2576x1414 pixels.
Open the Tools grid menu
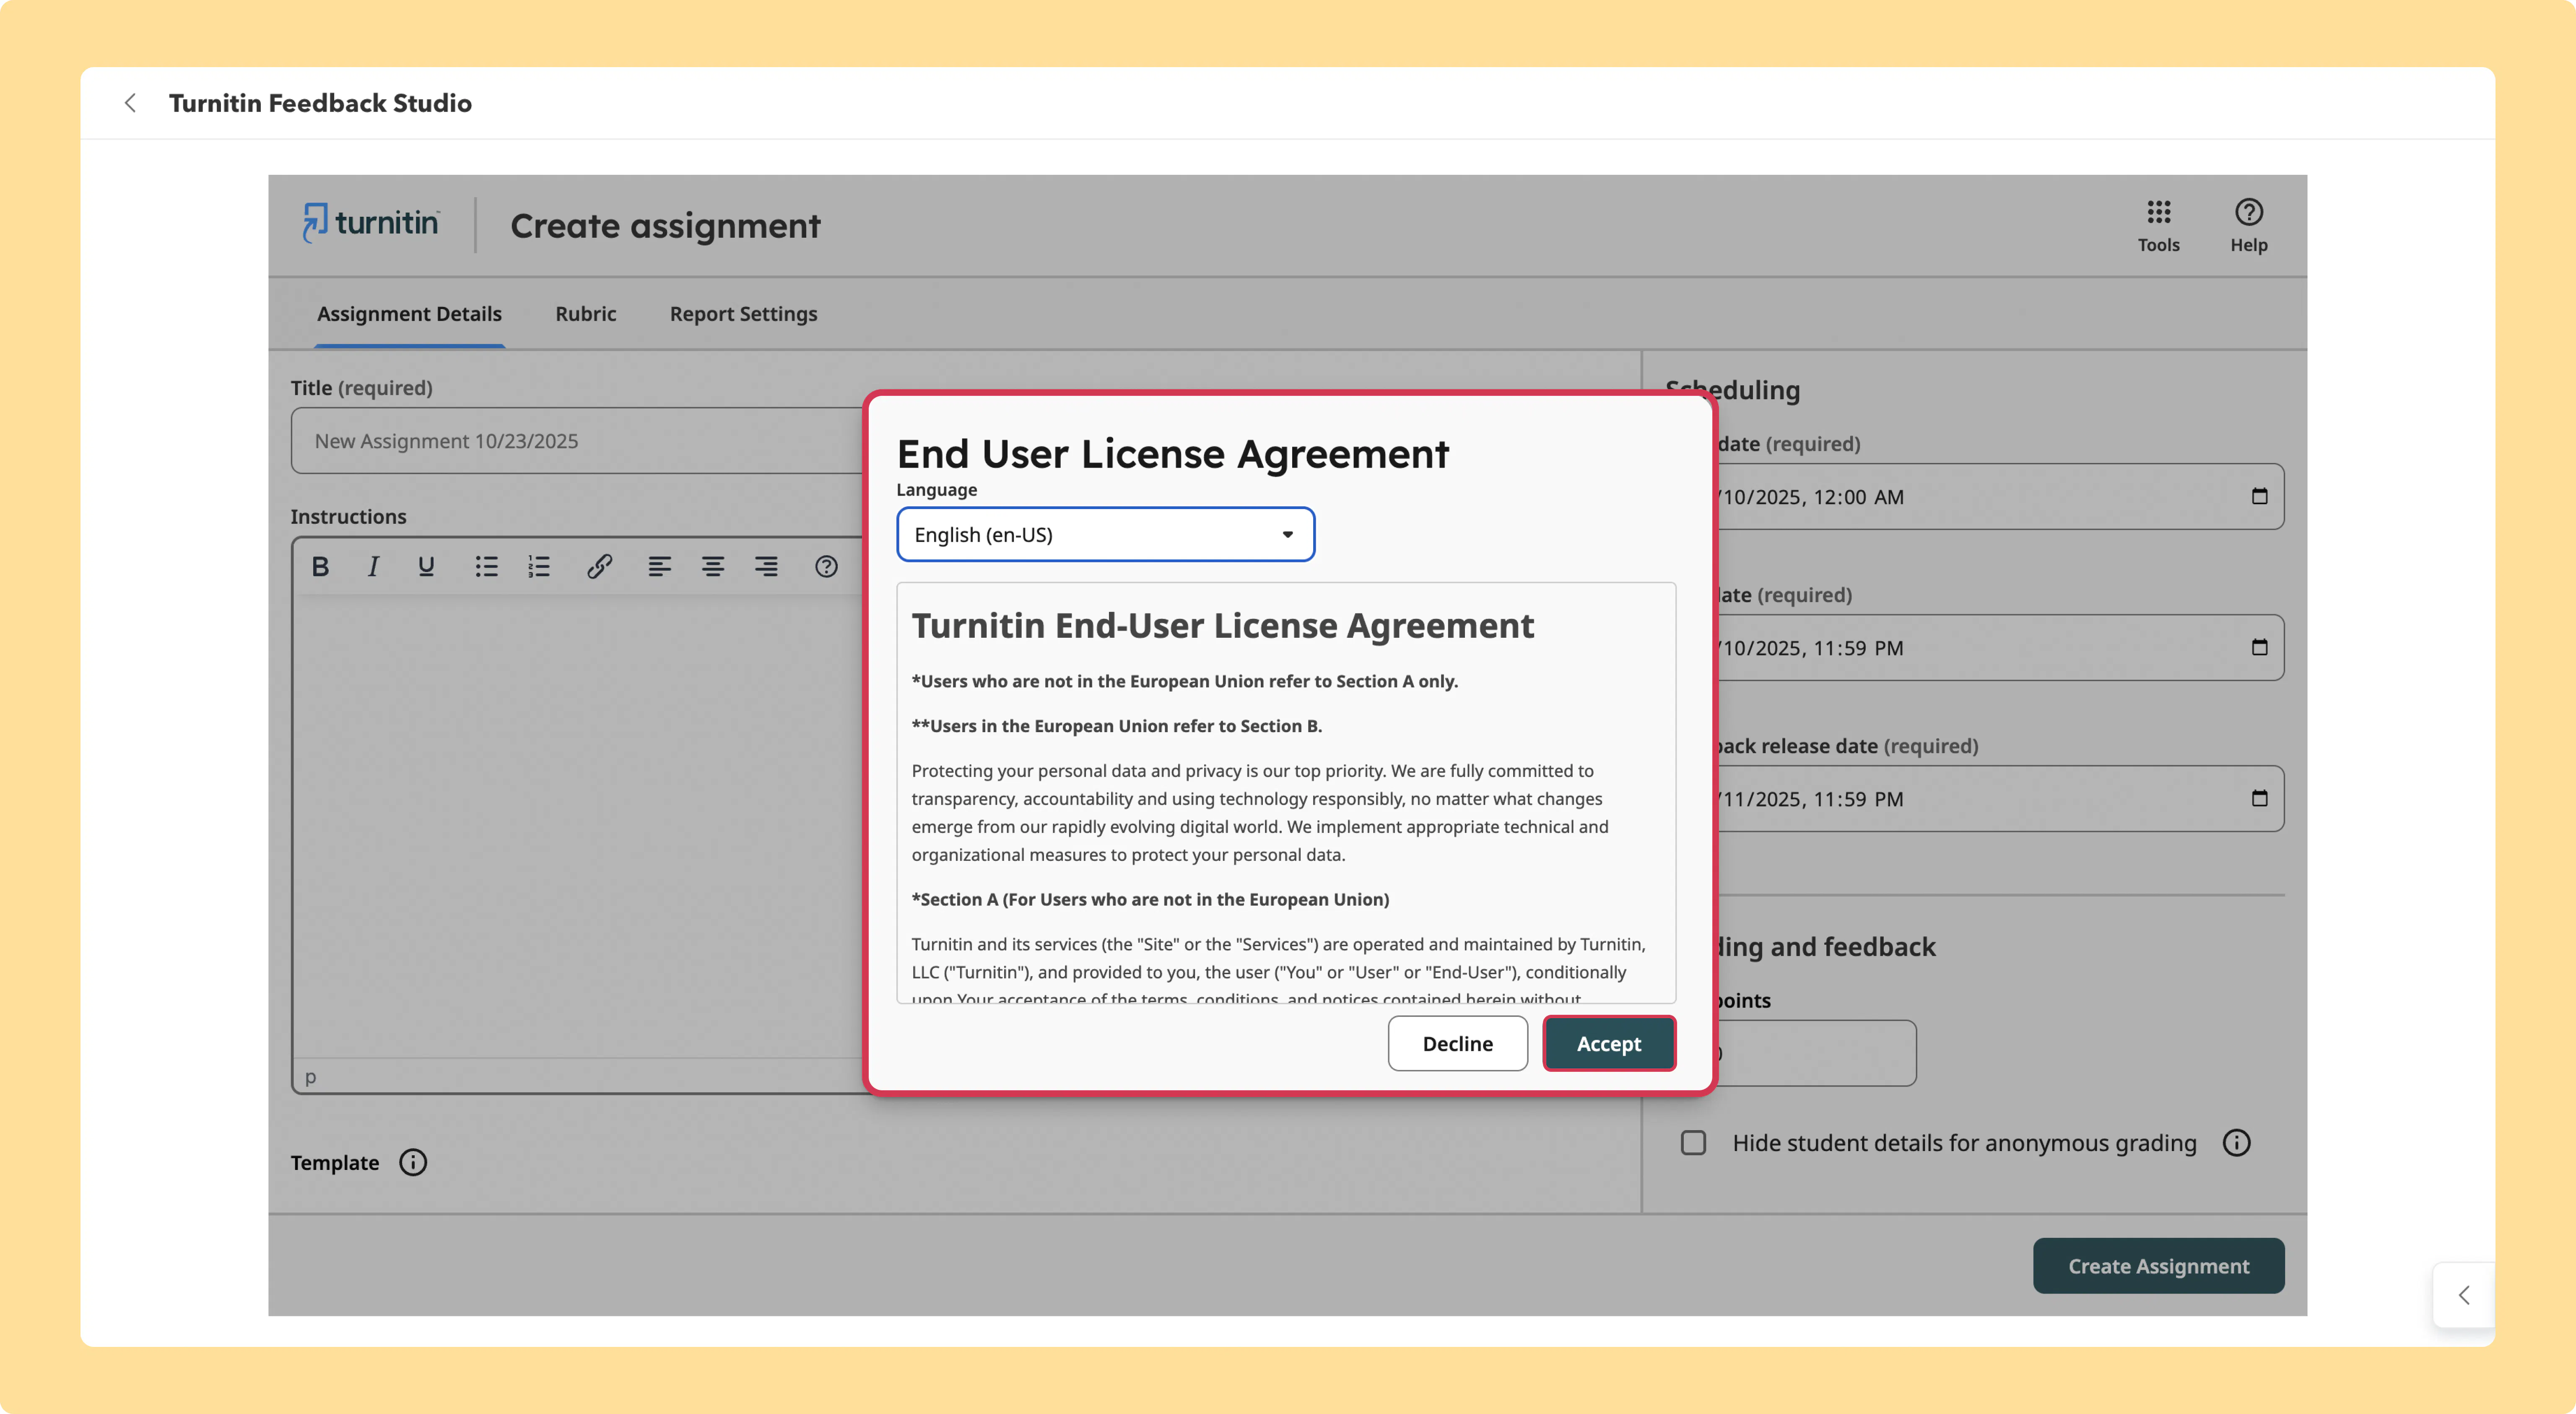(x=2158, y=226)
